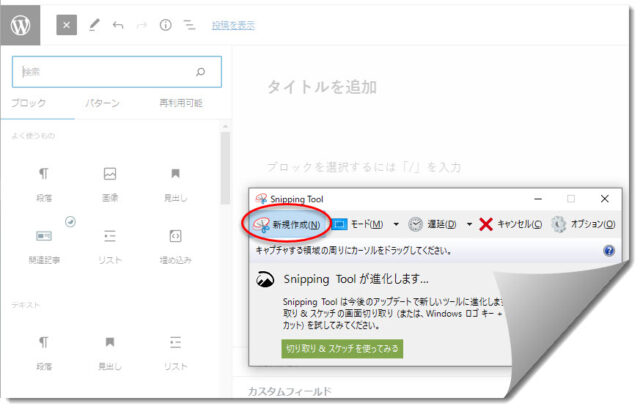The image size is (640, 409).
Task: Insert the 関連記事 block
Action: click(x=44, y=247)
